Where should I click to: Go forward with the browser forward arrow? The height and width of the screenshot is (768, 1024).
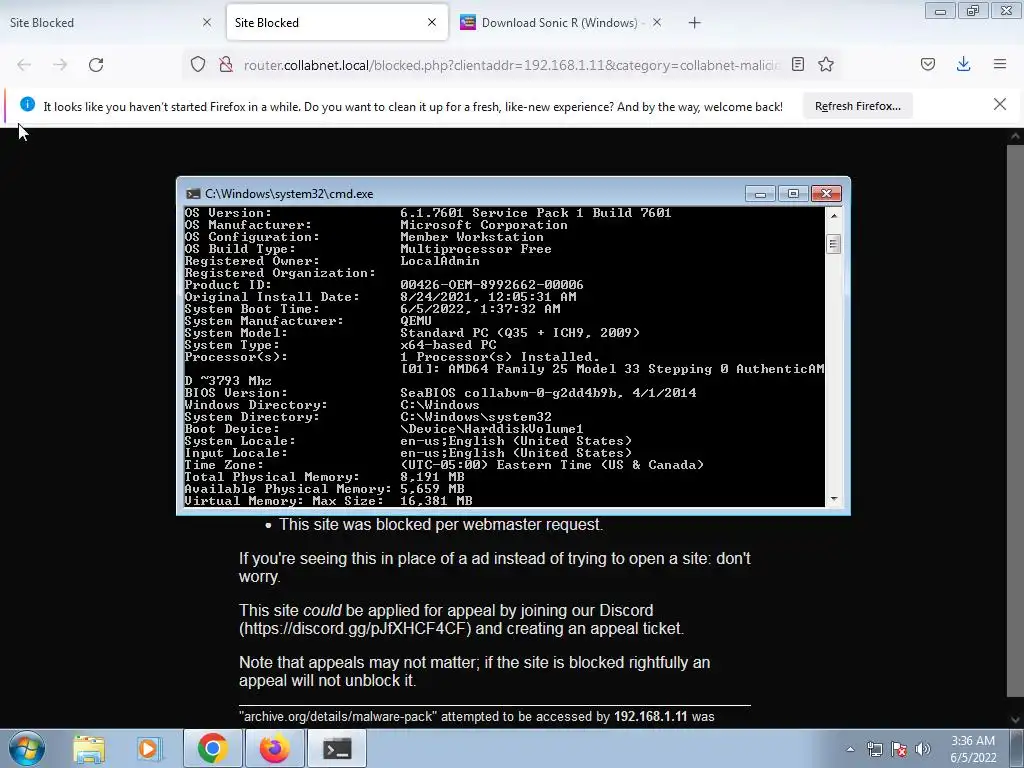(x=60, y=65)
